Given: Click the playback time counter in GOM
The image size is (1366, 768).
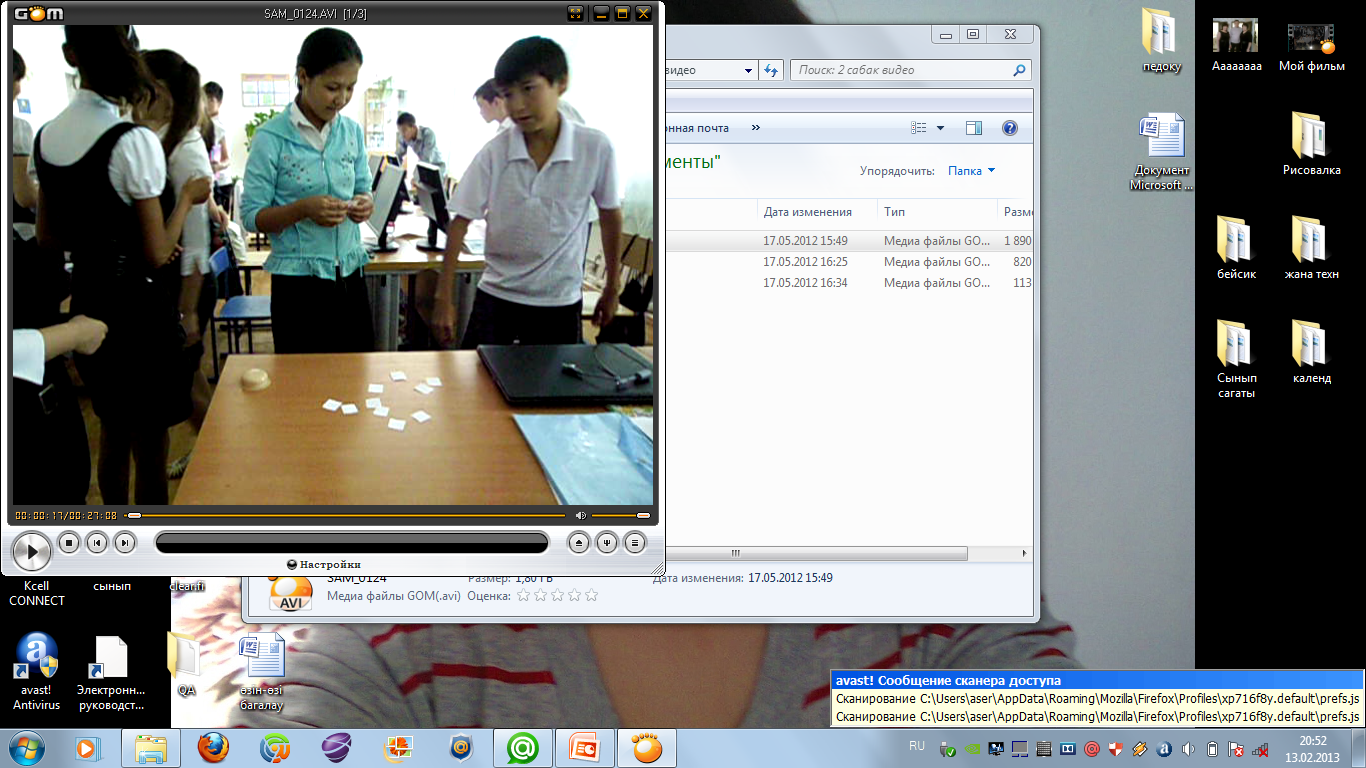Looking at the screenshot, I should 66,516.
